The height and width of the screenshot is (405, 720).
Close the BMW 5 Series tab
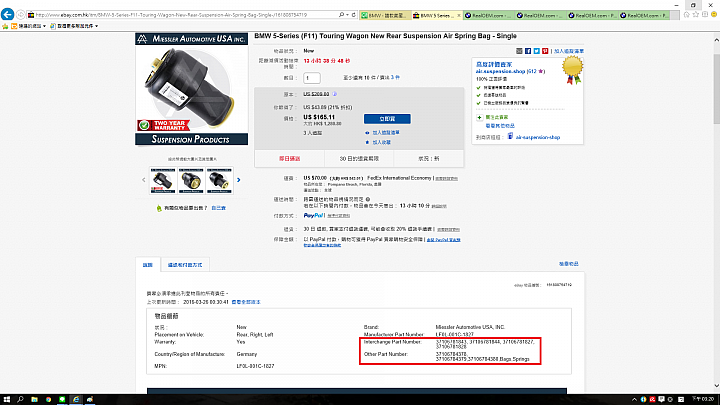459,15
